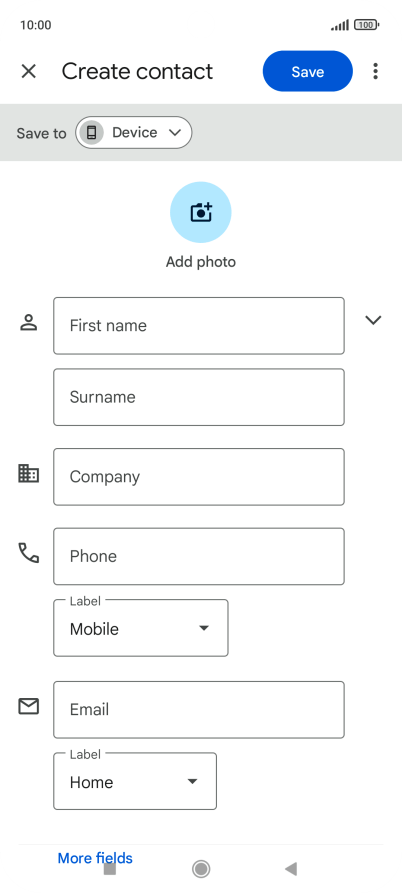Screen dimensions: 402x893
Task: Save the new contact
Action: [x=307, y=71]
